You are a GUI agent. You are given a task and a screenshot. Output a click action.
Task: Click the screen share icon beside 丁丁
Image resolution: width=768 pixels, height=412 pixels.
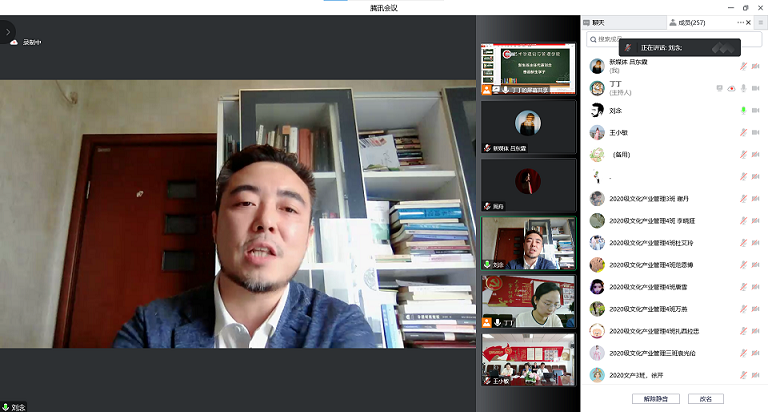[719, 88]
